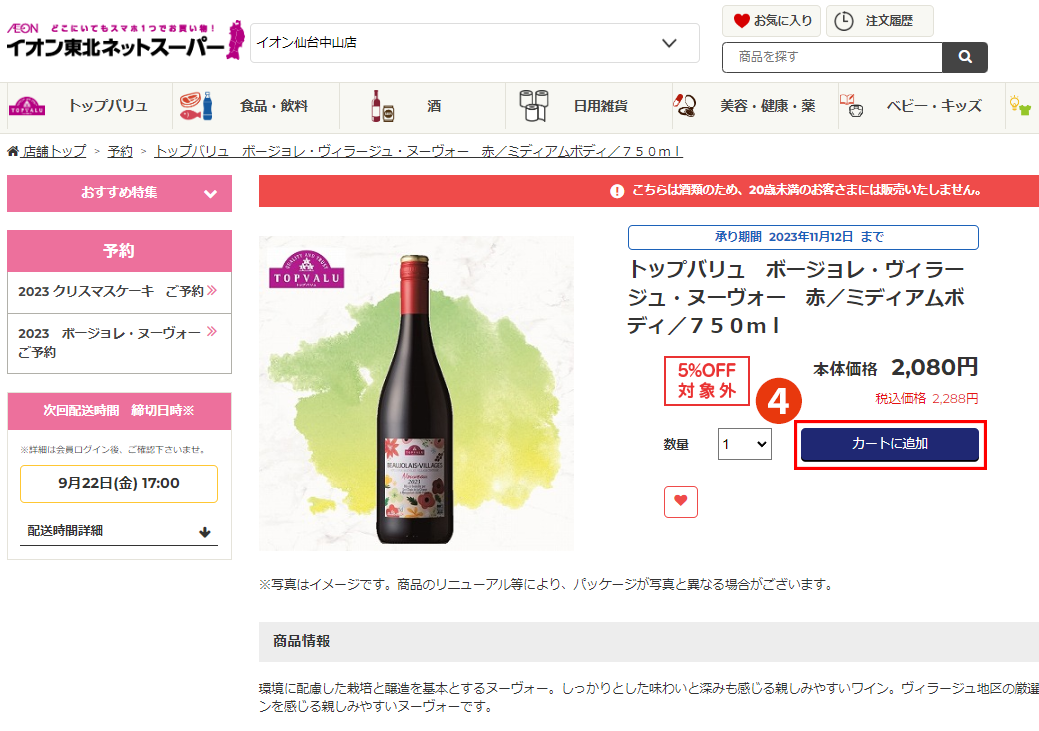Open the お気に入り favorites heart button
This screenshot has height=731, width=1039.
click(771, 21)
